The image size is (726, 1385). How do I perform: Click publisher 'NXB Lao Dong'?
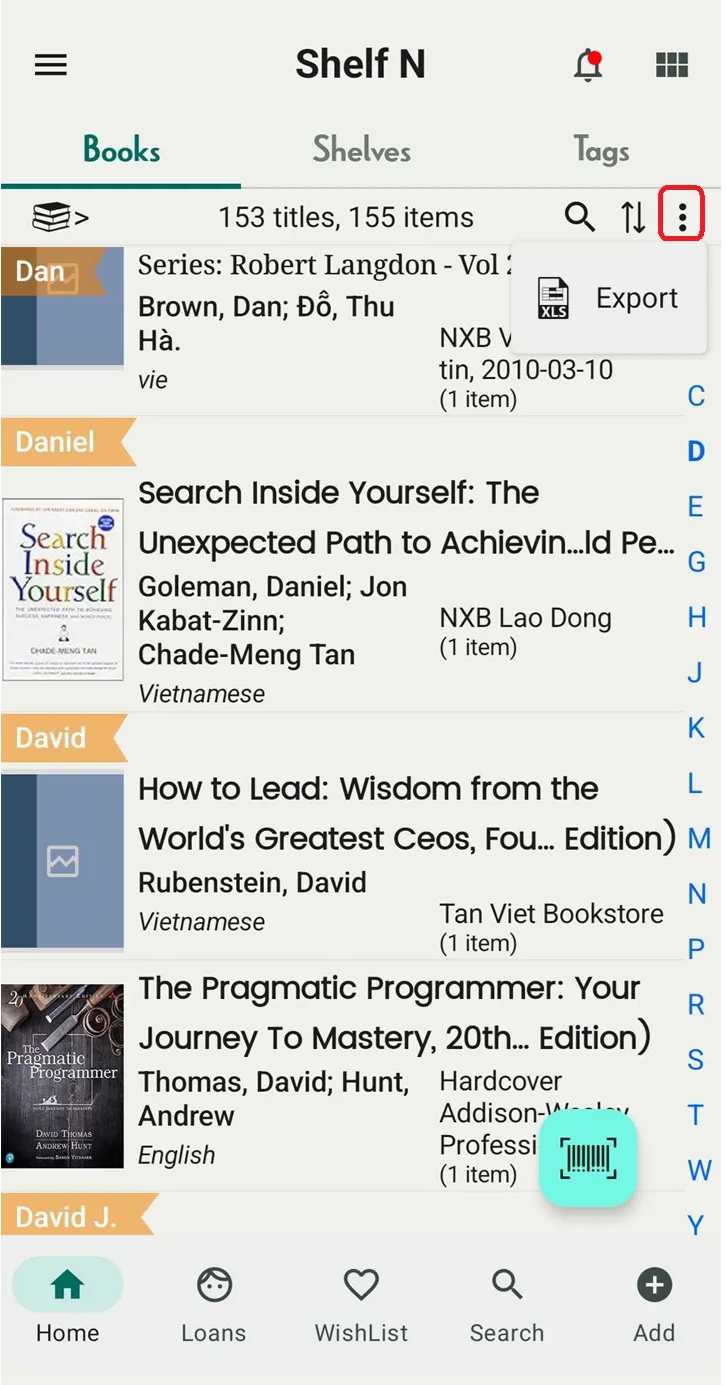[x=525, y=618]
